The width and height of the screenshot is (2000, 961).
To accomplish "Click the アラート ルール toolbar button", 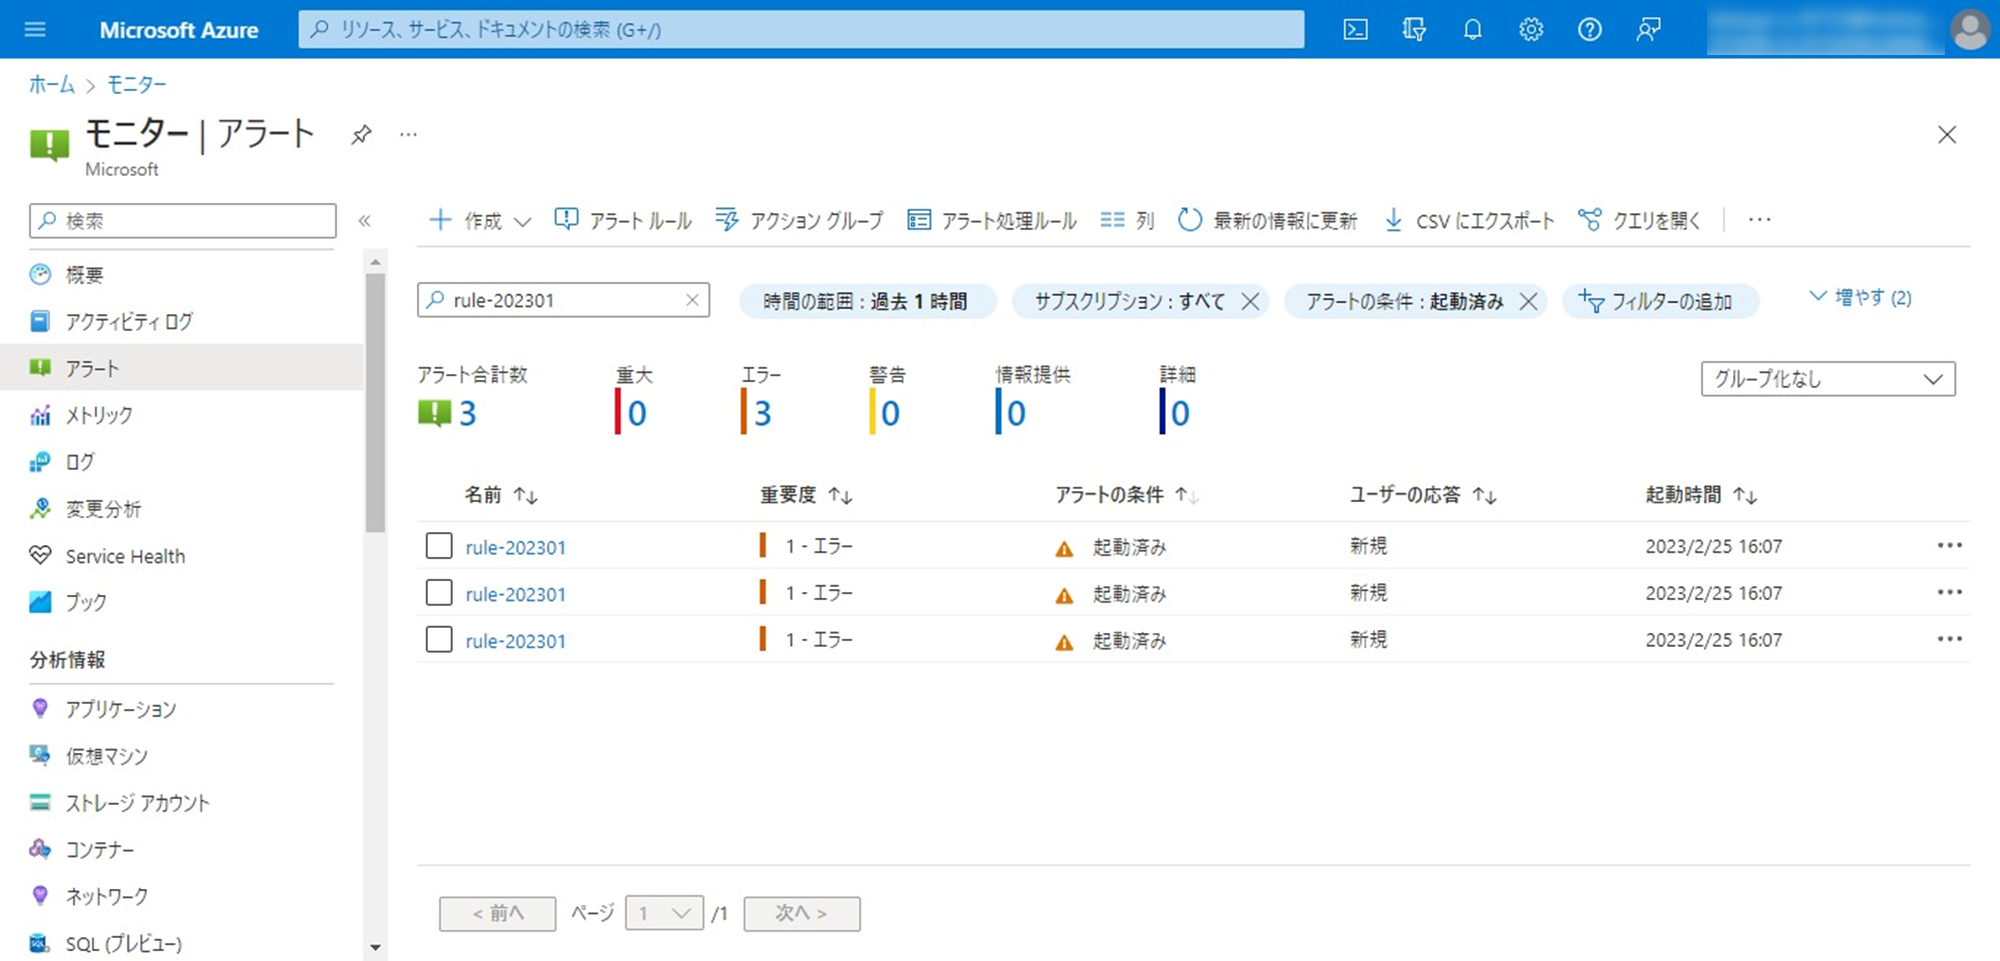I will coord(623,221).
